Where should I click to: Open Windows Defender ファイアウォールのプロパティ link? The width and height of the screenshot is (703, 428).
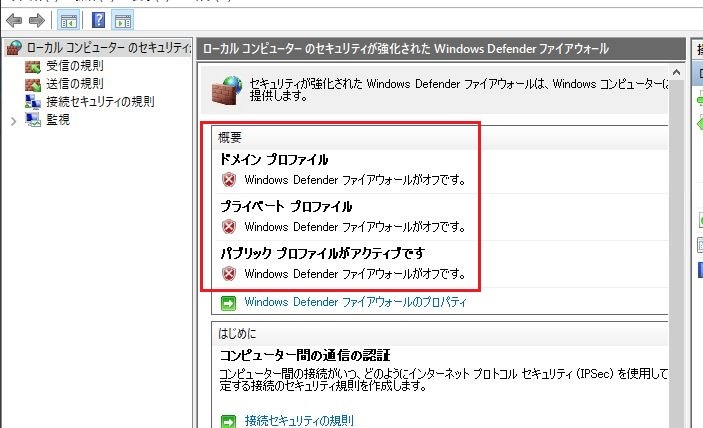pyautogui.click(x=355, y=302)
